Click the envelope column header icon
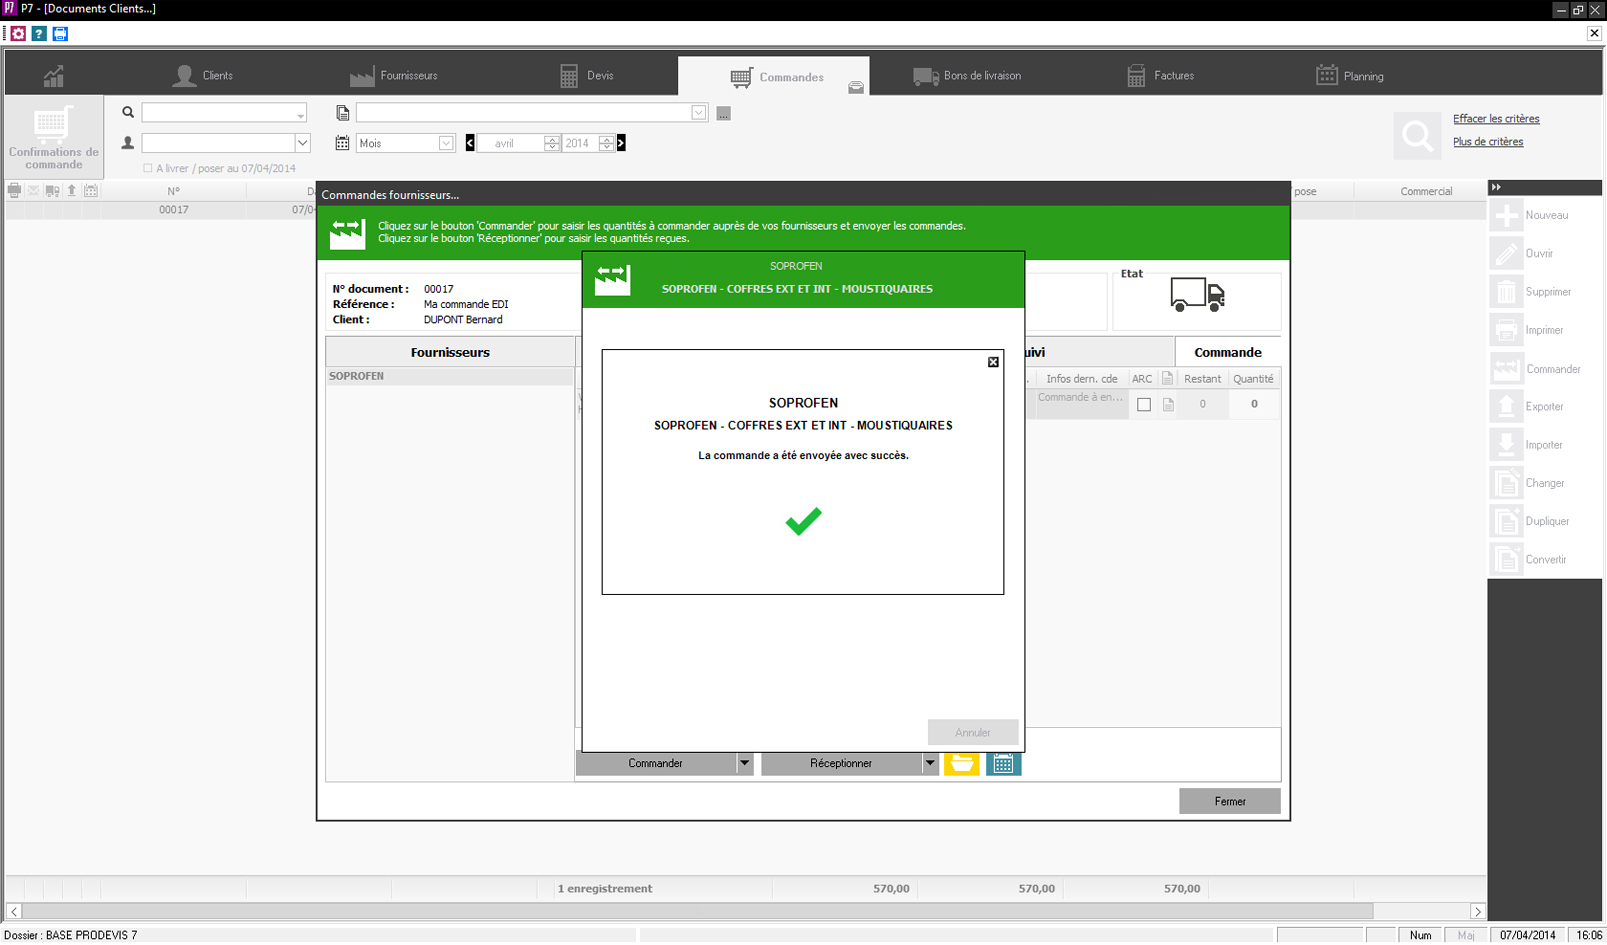The height and width of the screenshot is (945, 1607). coord(33,190)
